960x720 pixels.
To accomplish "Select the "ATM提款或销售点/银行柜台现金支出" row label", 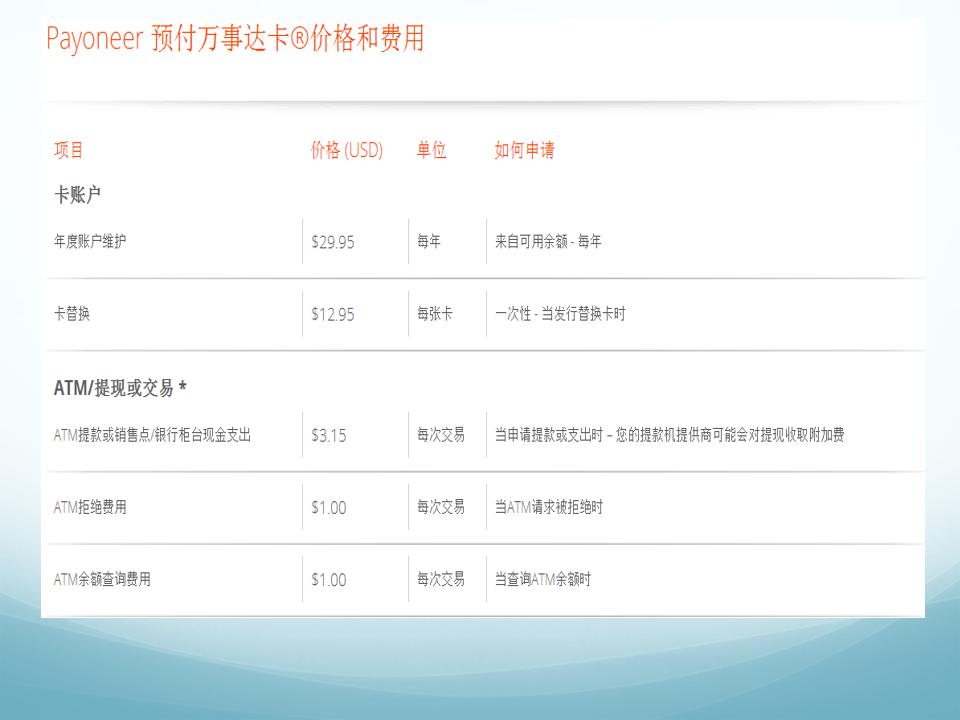I will [152, 435].
